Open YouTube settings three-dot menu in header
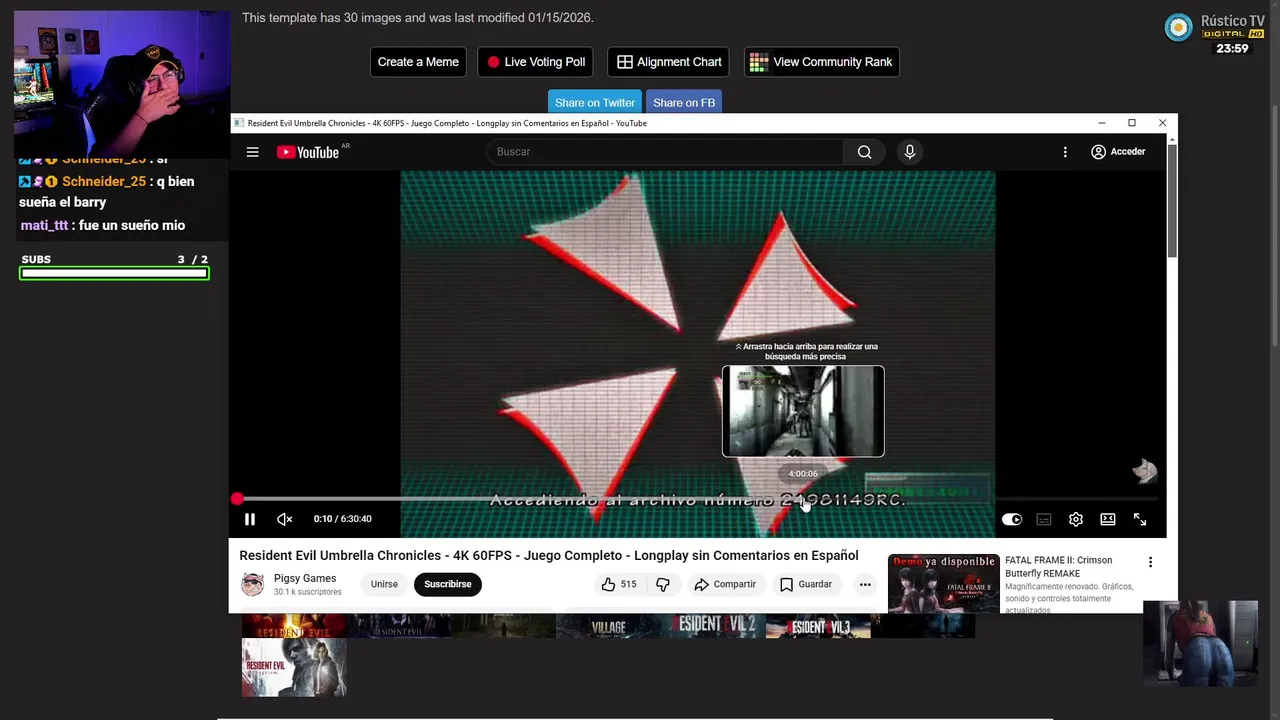The image size is (1280, 720). tap(1065, 152)
